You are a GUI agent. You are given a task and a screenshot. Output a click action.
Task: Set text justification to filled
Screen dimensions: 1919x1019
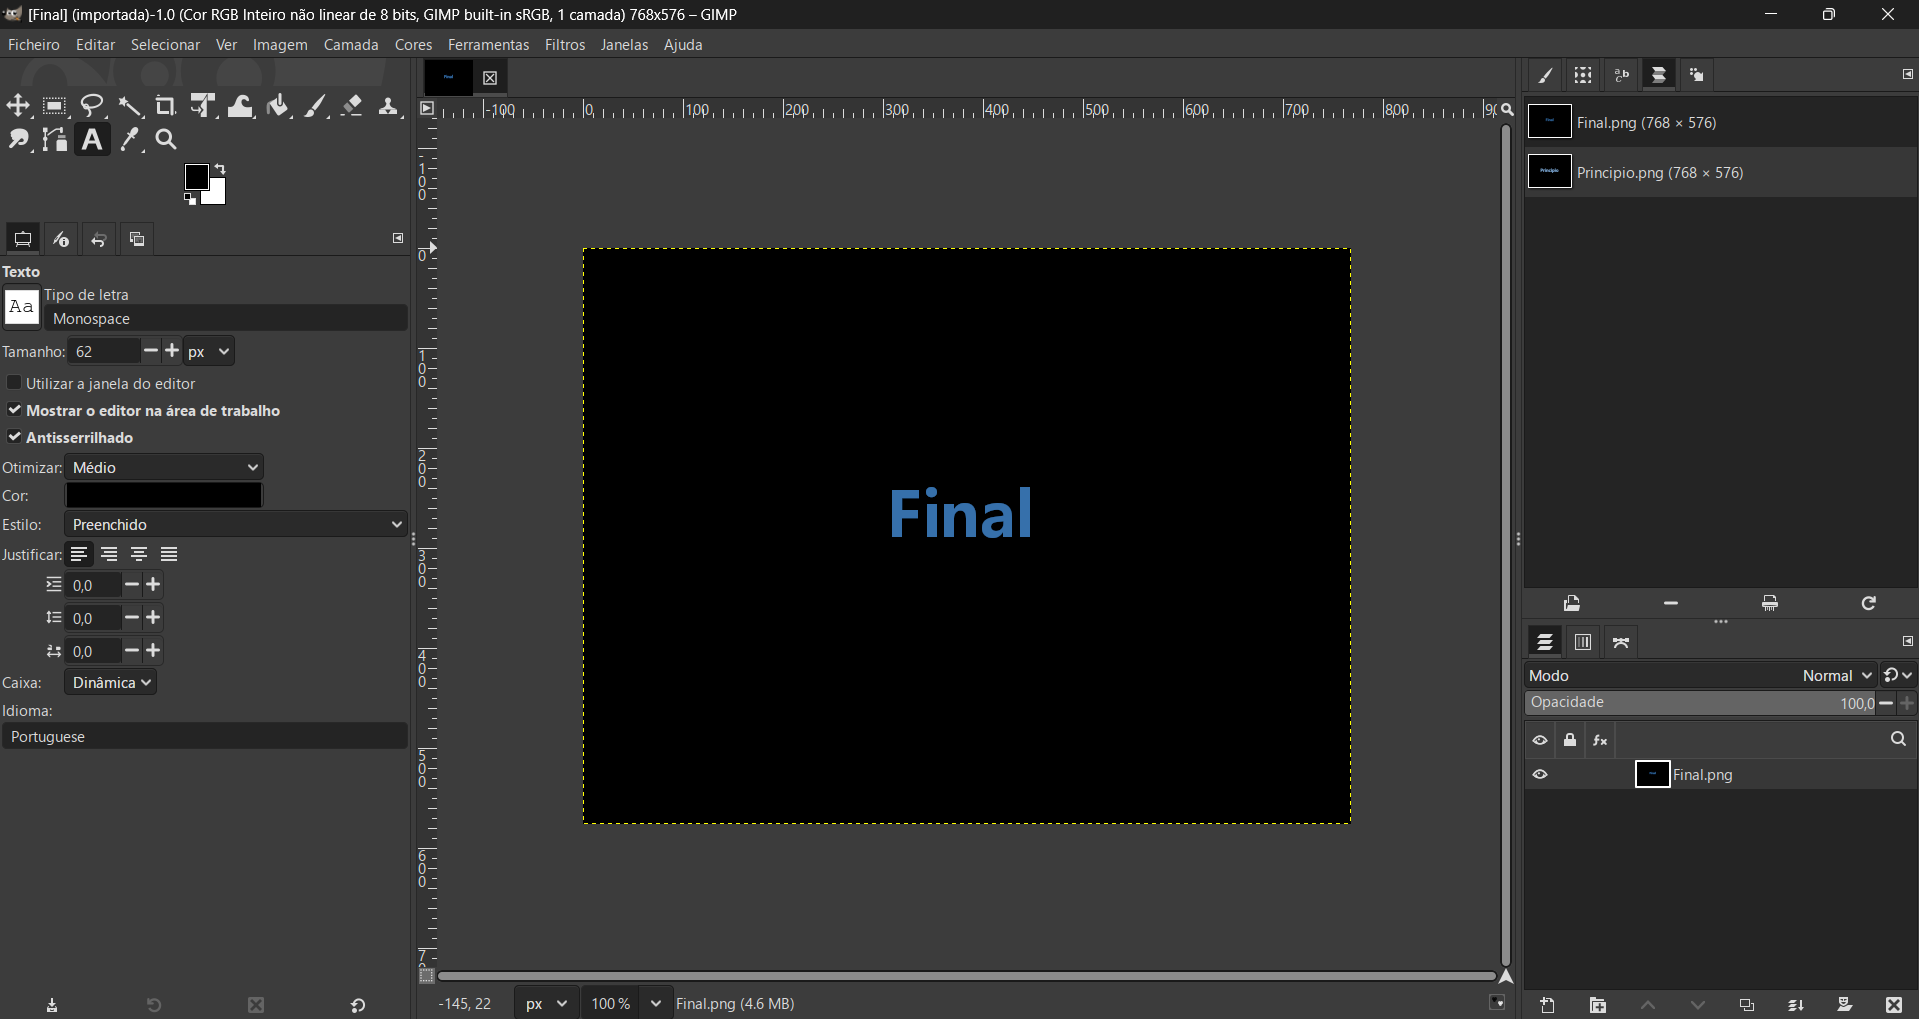point(169,555)
